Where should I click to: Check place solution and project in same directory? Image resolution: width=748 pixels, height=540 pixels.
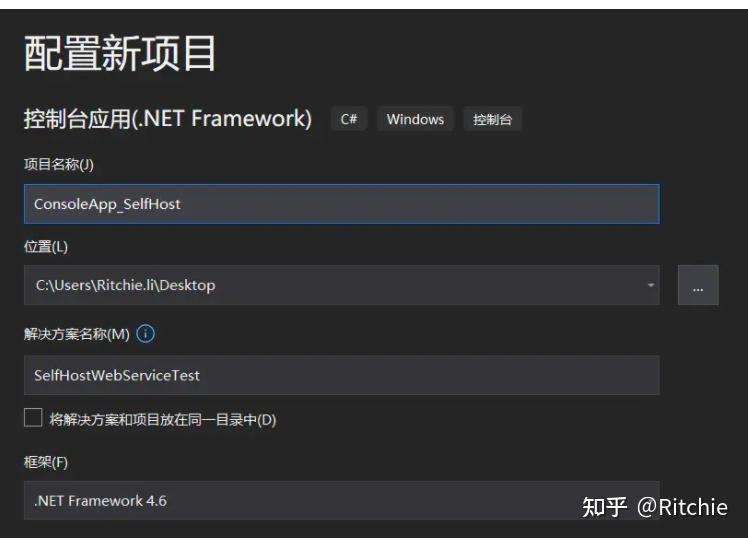(x=33, y=417)
